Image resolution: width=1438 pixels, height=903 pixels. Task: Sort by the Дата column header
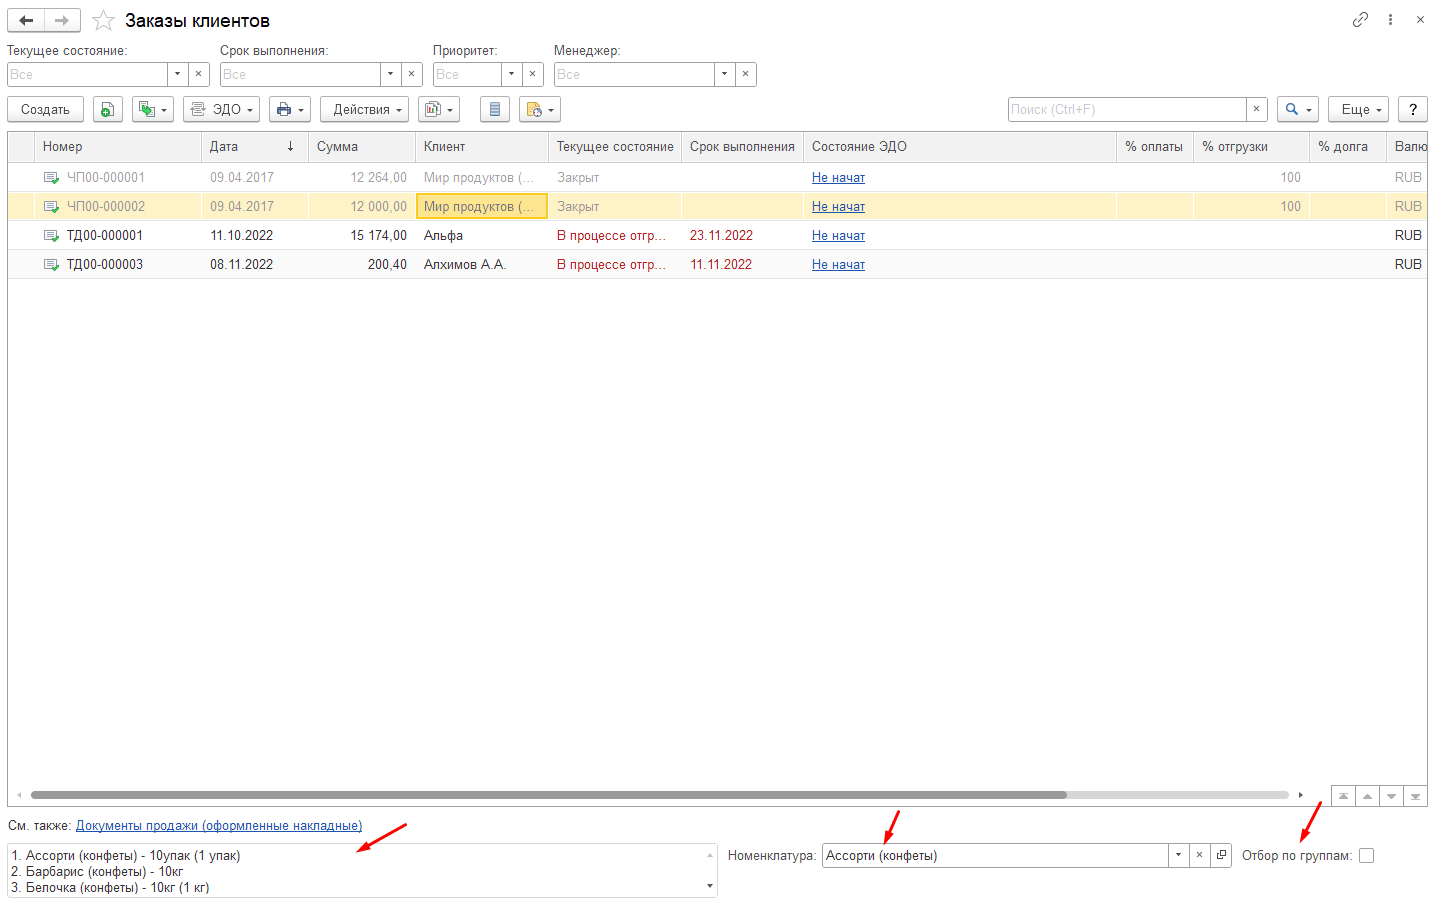255,146
